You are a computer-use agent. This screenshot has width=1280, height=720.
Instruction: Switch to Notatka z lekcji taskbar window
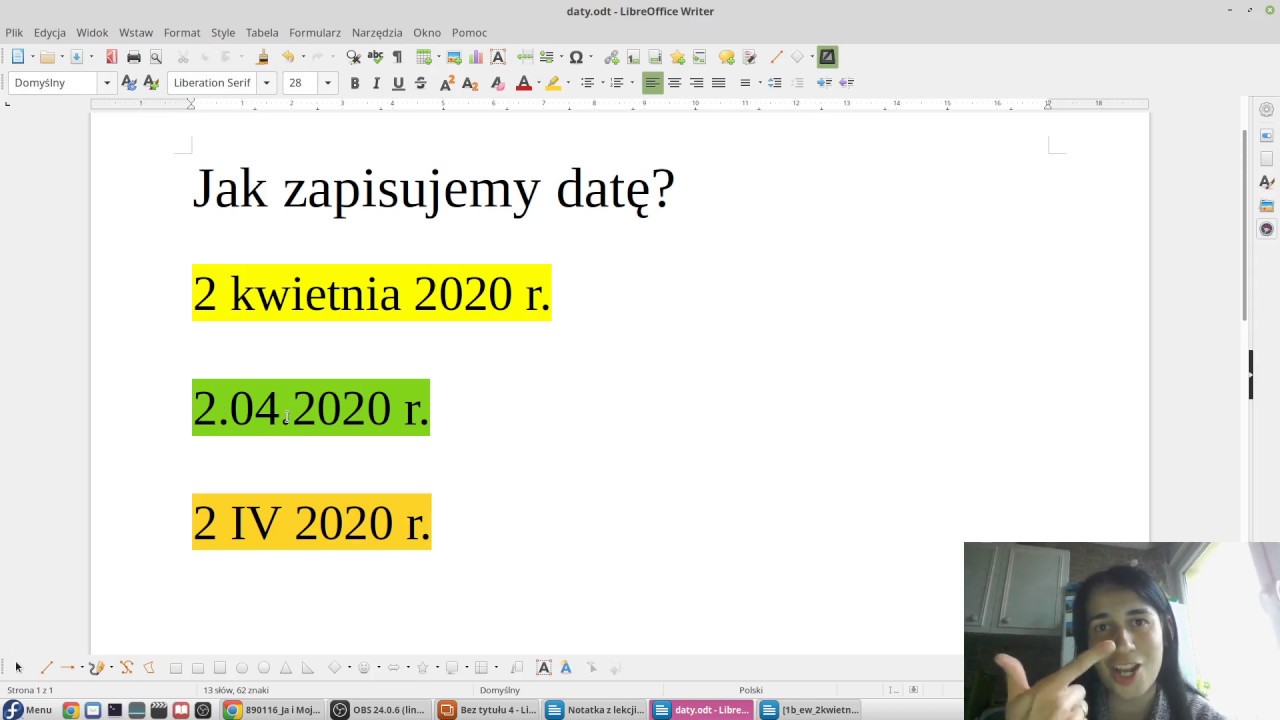coord(595,710)
